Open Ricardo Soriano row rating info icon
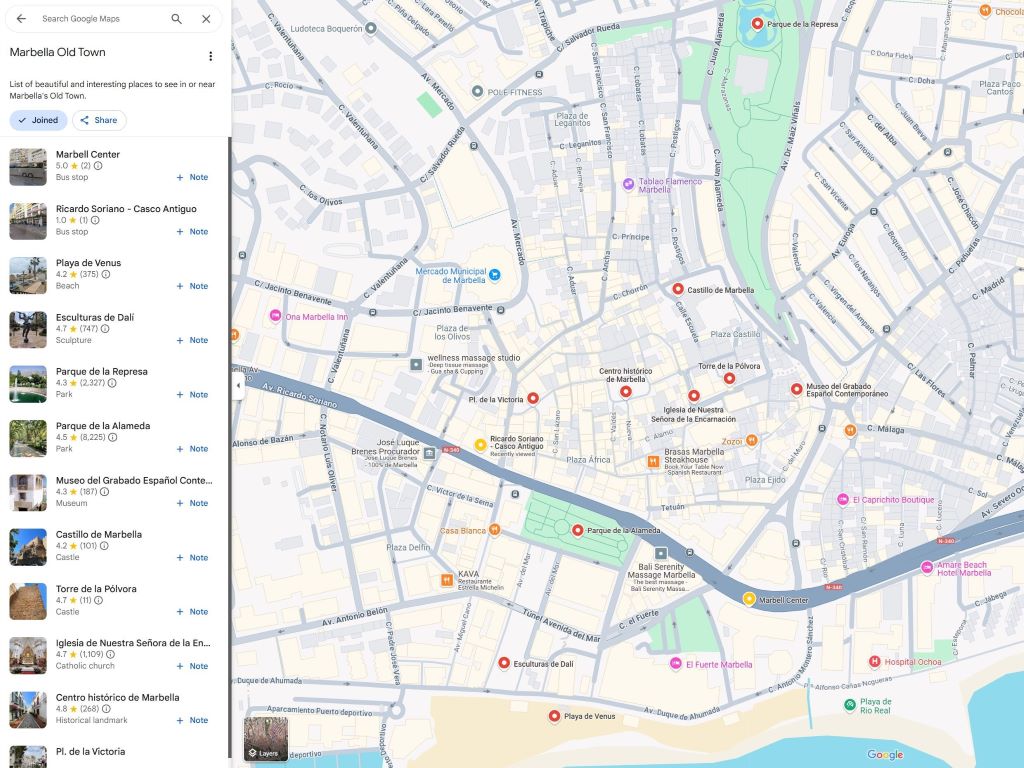The image size is (1024, 768). tap(95, 220)
